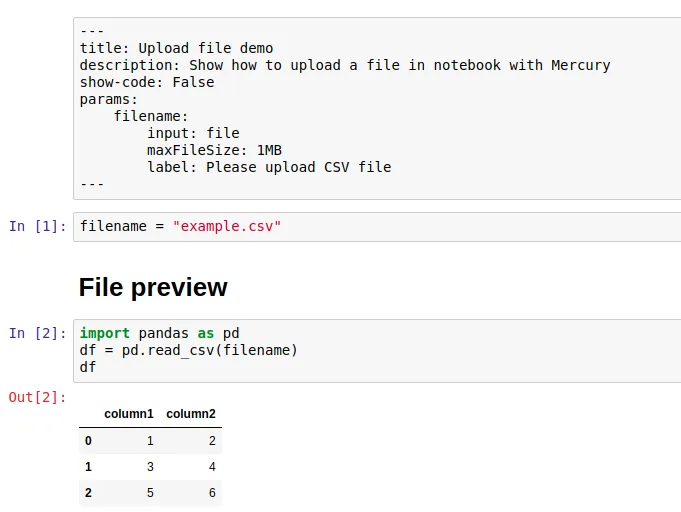Viewport: 681px width, 512px height.
Task: Click the Out[2] output prompt
Action: [37, 397]
